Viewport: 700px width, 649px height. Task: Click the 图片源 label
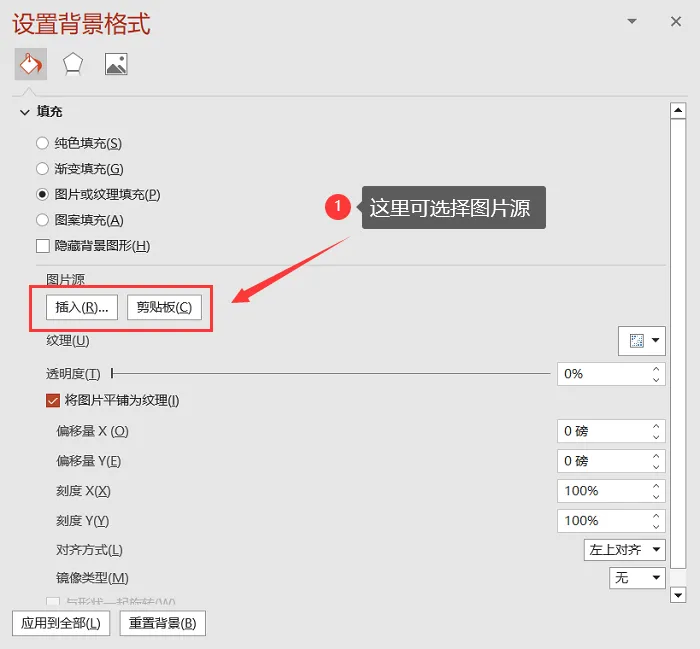pyautogui.click(x=66, y=280)
